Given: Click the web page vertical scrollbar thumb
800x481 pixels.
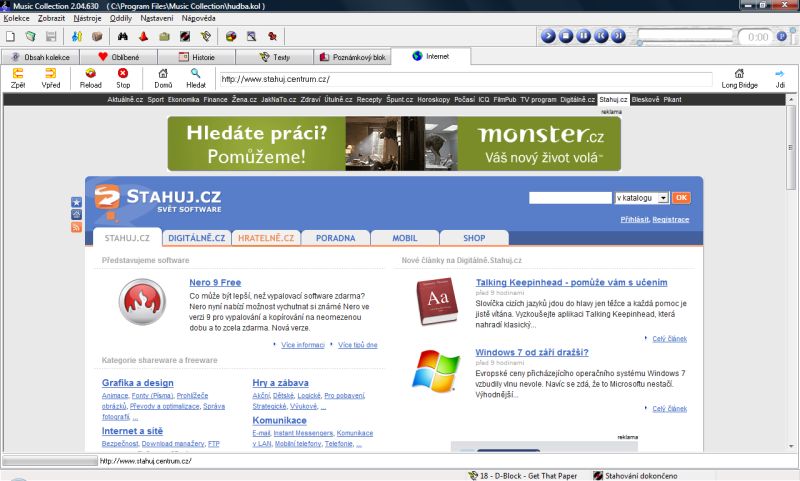Looking at the screenshot, I should click(x=791, y=147).
